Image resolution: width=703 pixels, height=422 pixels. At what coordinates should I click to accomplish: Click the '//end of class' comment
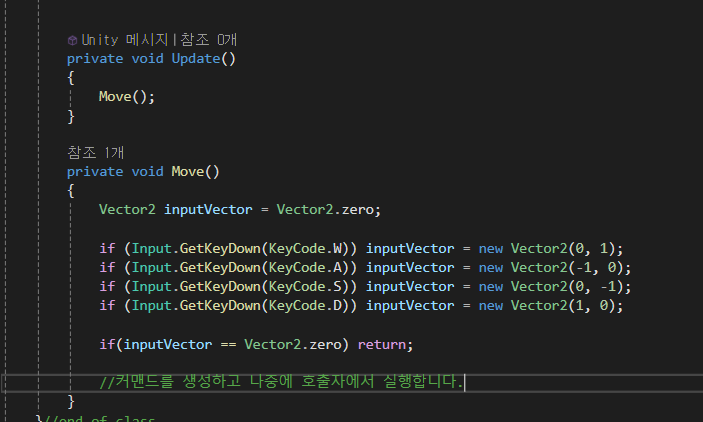[99, 418]
